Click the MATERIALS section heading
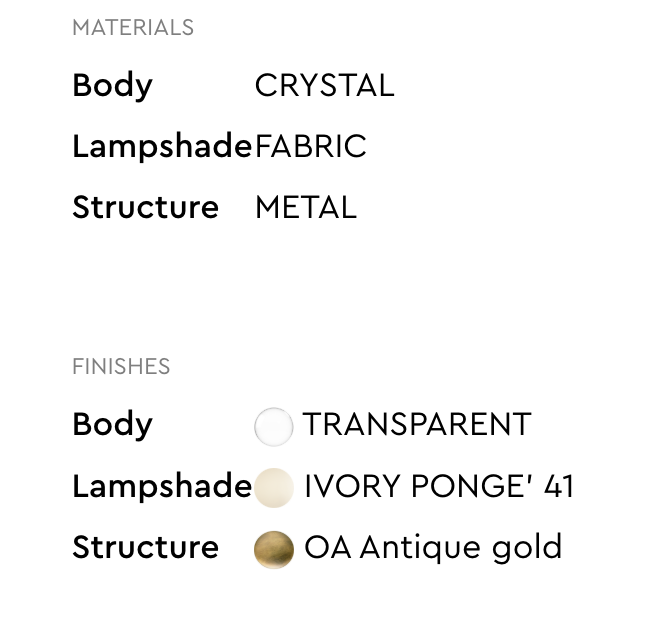 [133, 28]
